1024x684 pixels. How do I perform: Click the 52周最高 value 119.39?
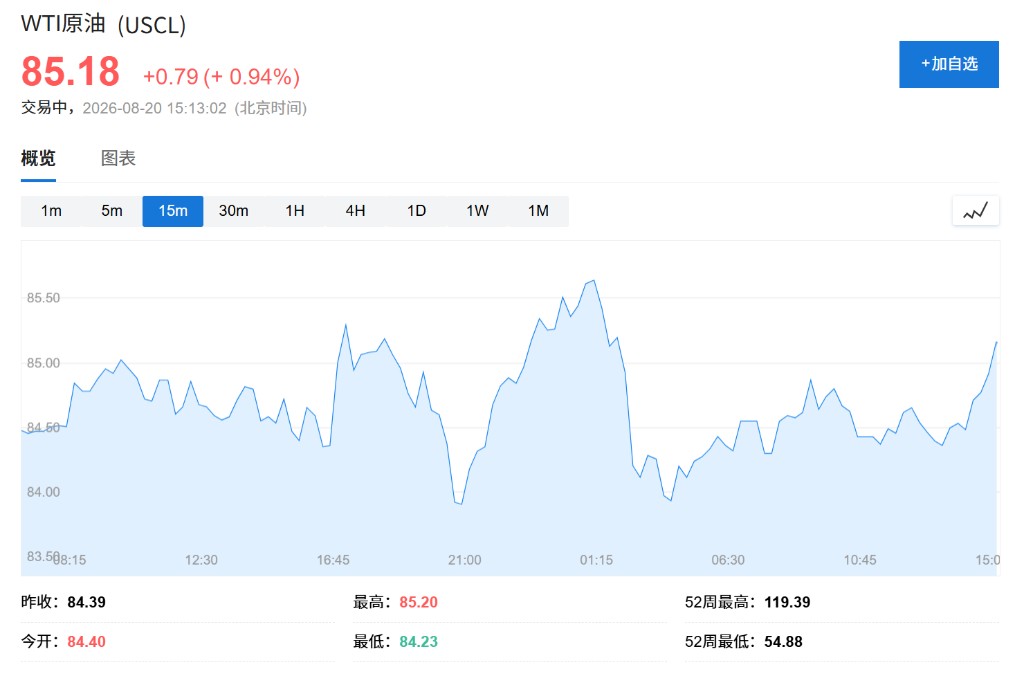[787, 602]
